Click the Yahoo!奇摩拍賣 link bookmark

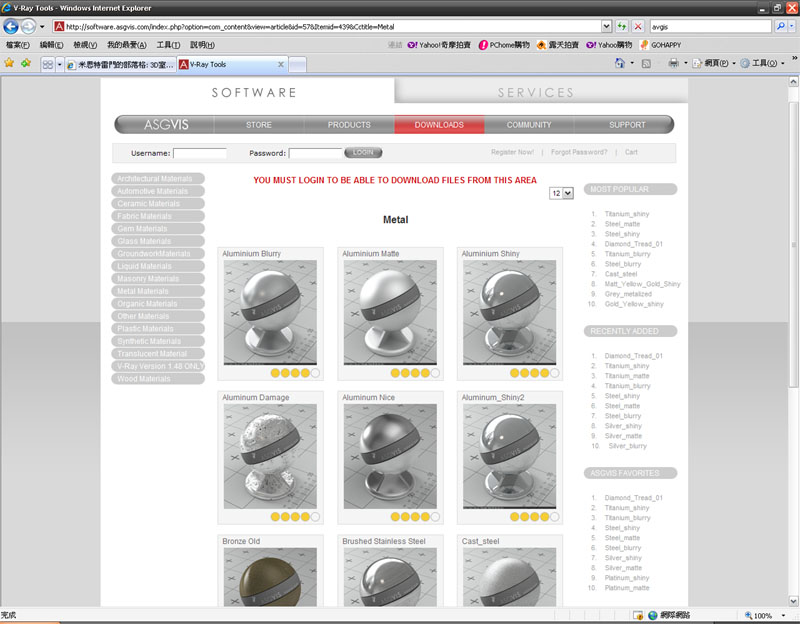point(439,45)
